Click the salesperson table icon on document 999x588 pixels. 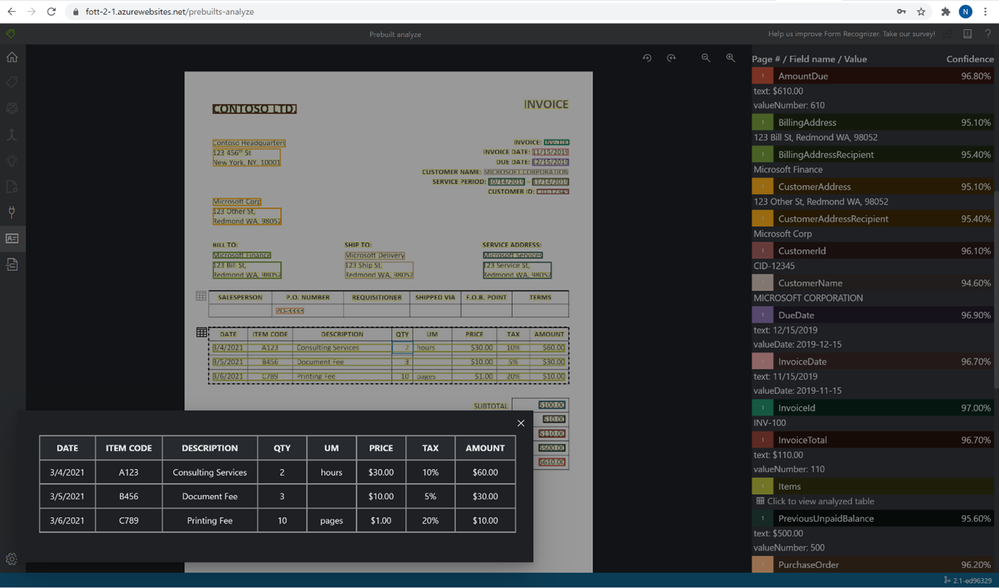click(x=201, y=296)
